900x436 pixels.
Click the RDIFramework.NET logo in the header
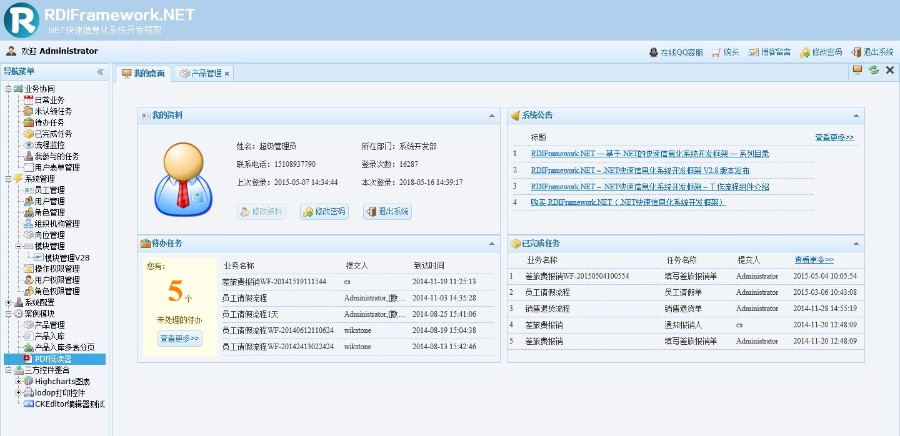click(x=99, y=20)
